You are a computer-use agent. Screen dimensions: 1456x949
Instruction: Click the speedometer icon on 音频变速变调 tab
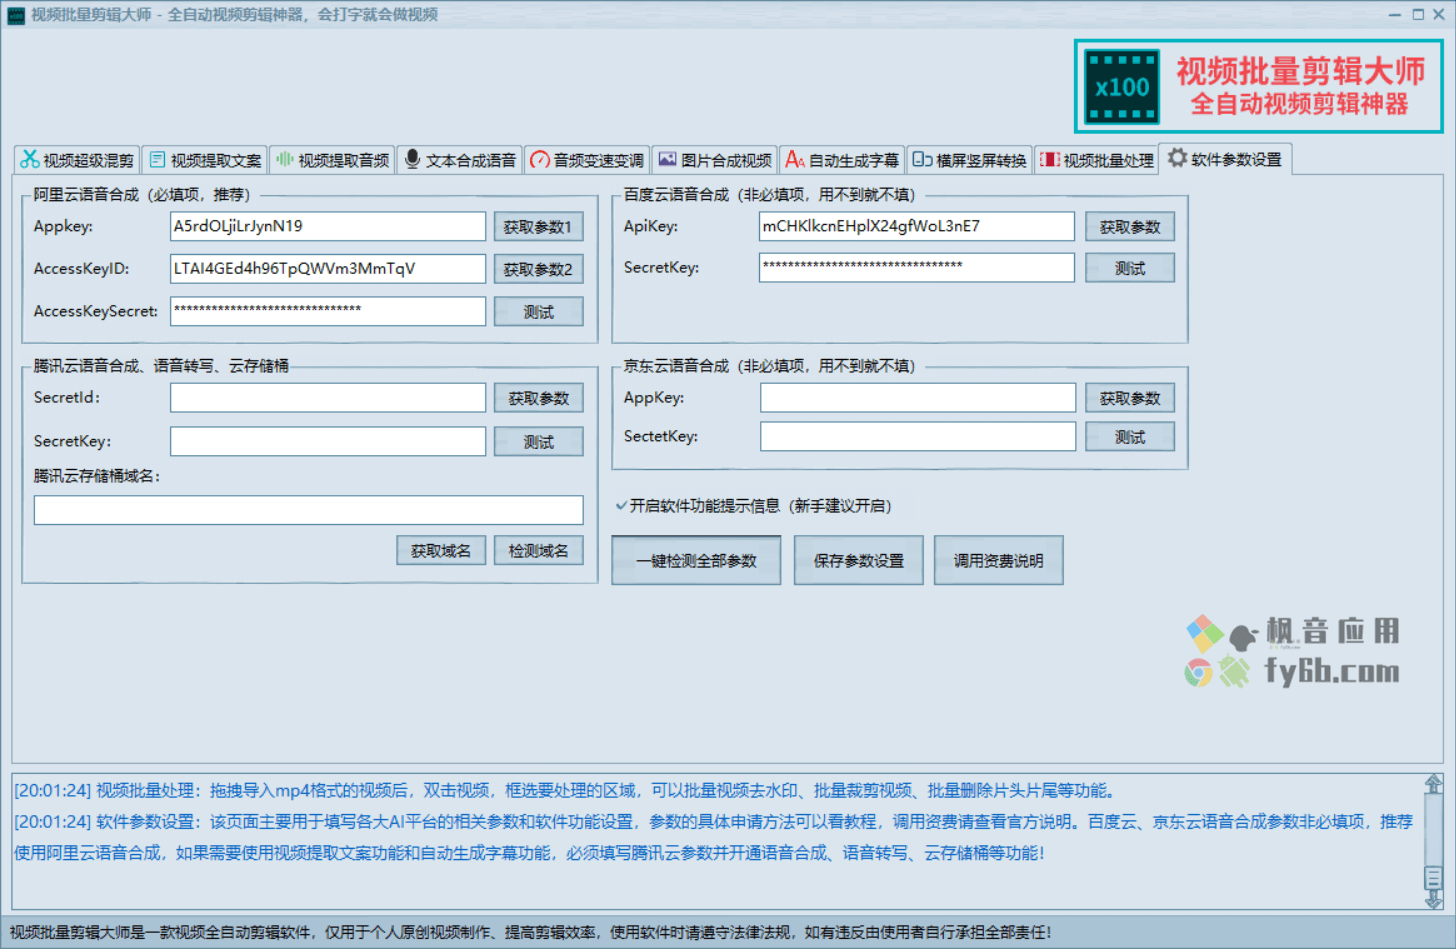click(x=540, y=160)
